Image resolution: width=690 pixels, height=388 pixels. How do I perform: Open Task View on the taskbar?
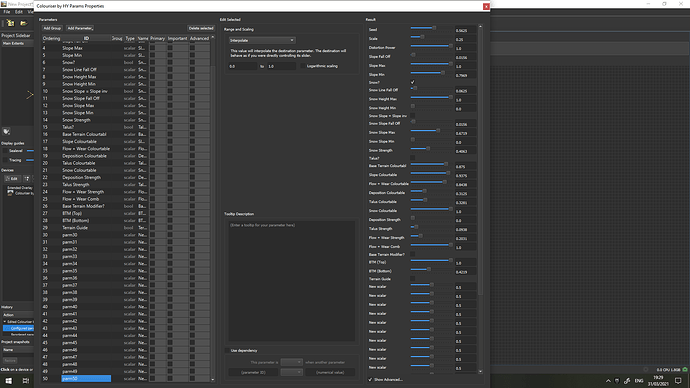pyautogui.click(x=26, y=381)
